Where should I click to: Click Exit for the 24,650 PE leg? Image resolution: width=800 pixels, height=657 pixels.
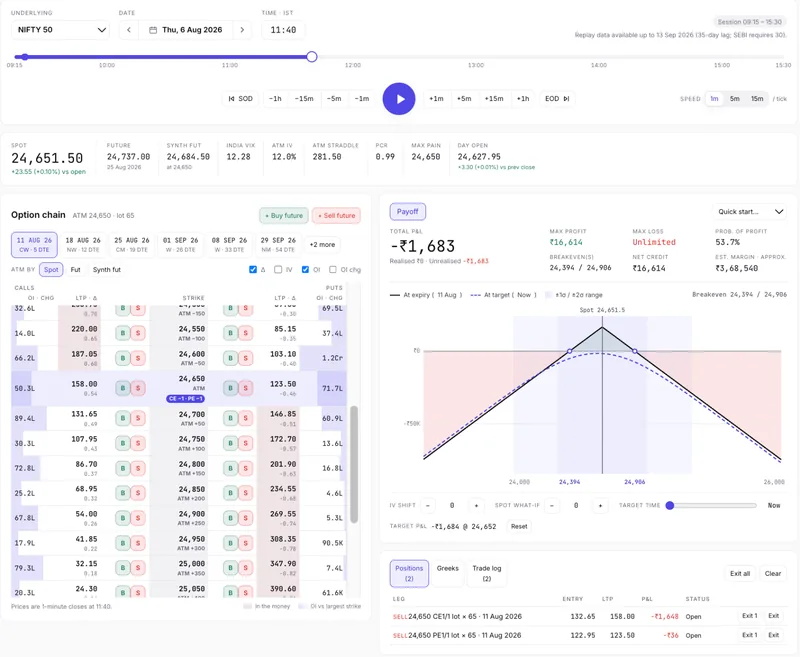773,635
